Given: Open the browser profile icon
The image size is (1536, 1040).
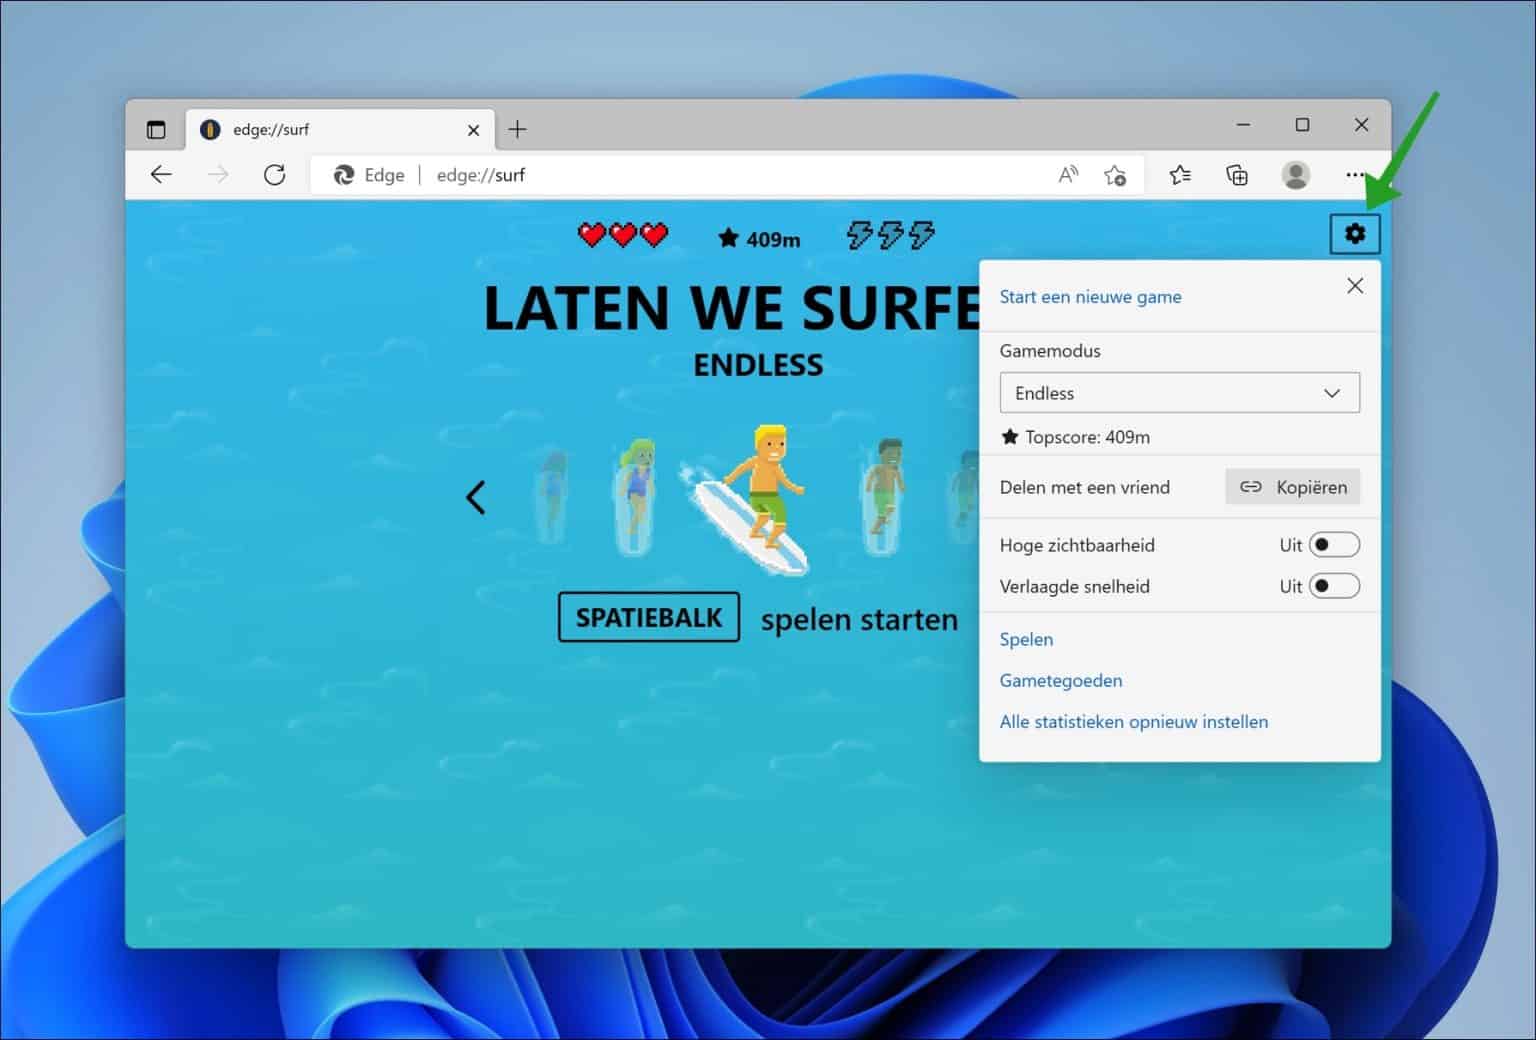Looking at the screenshot, I should coord(1296,174).
